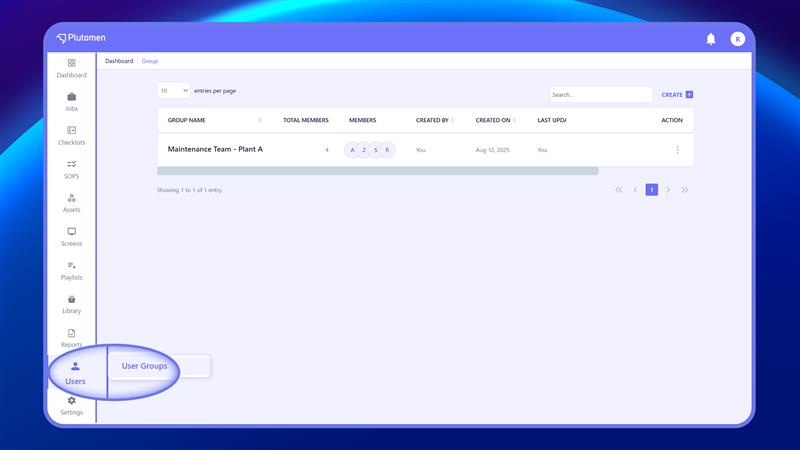Go to next page
The height and width of the screenshot is (450, 800).
pos(668,190)
